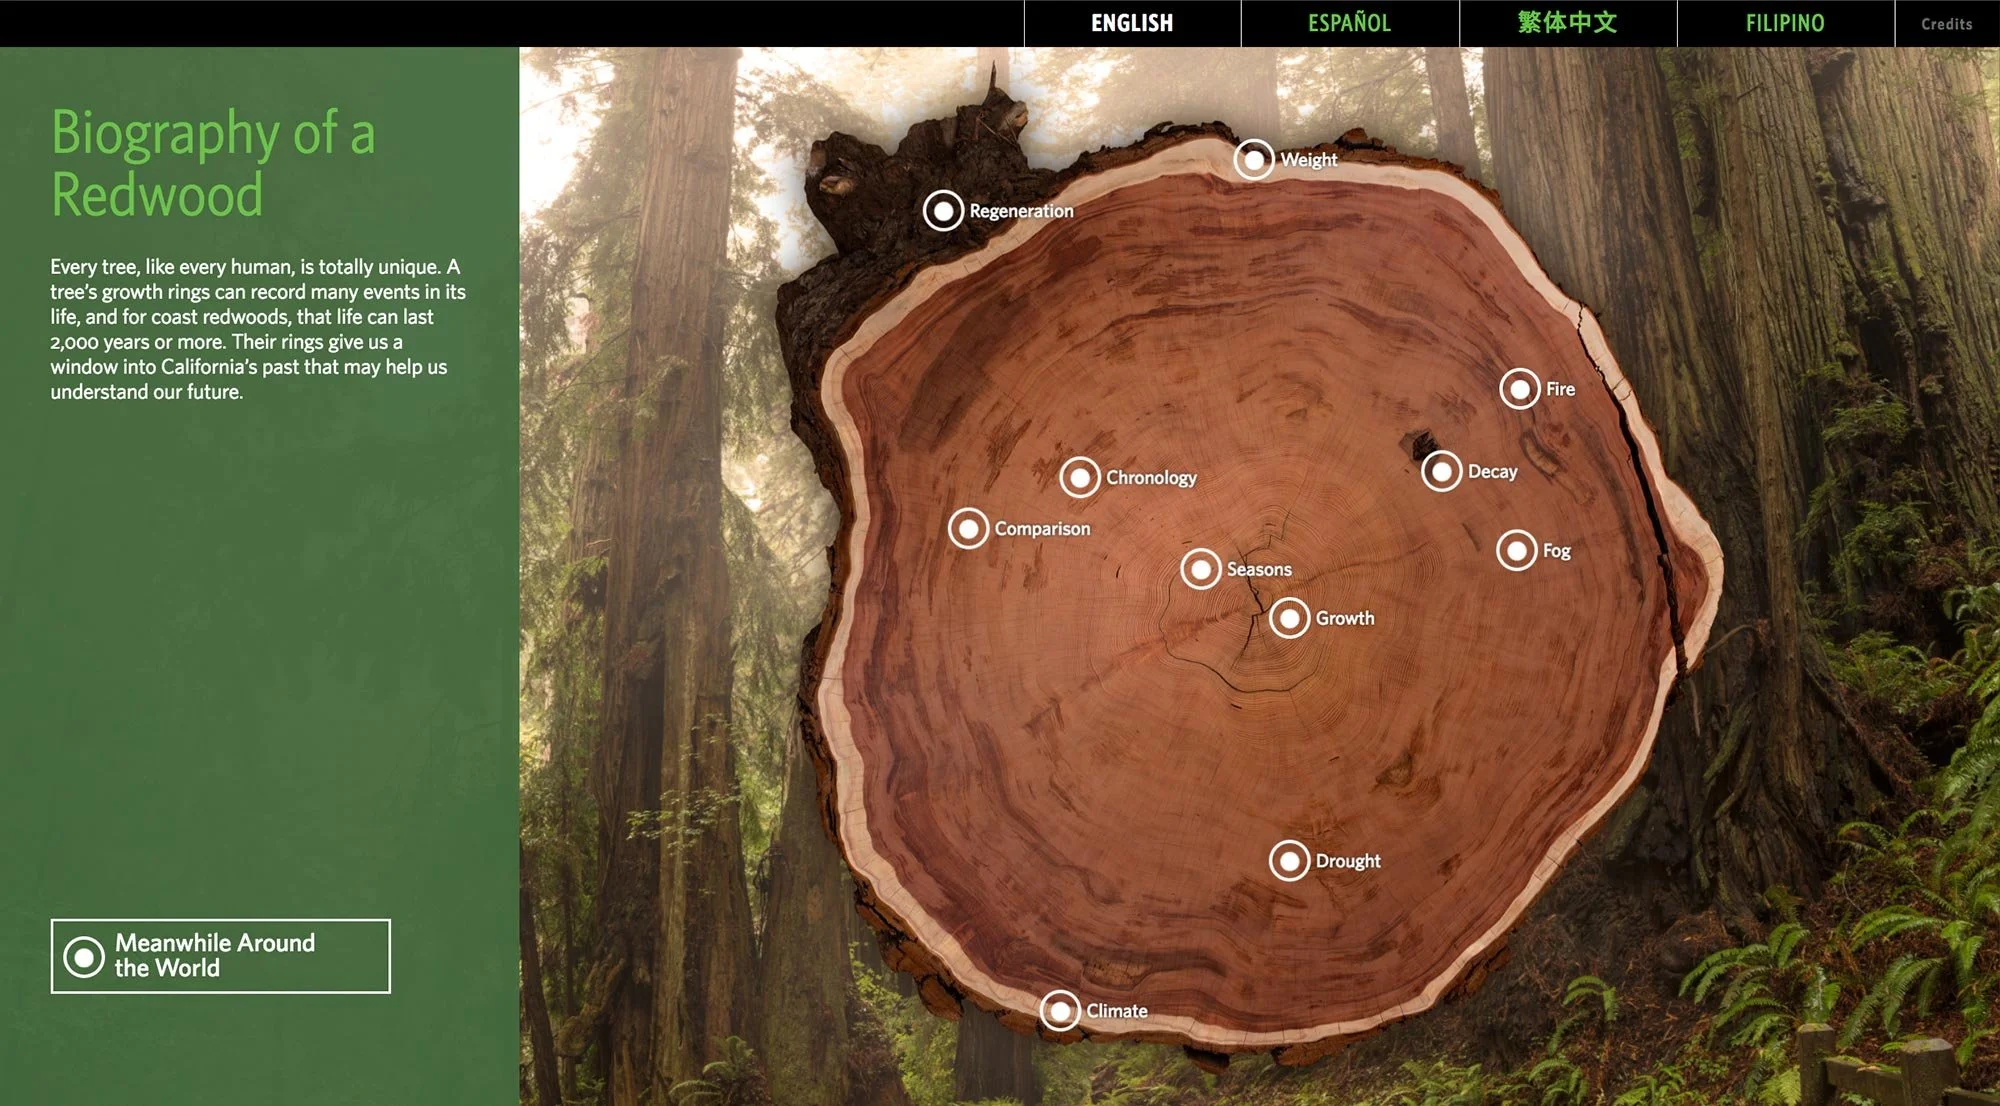Click the Regeneration hotspot marker
The image size is (2000, 1106).
[943, 211]
